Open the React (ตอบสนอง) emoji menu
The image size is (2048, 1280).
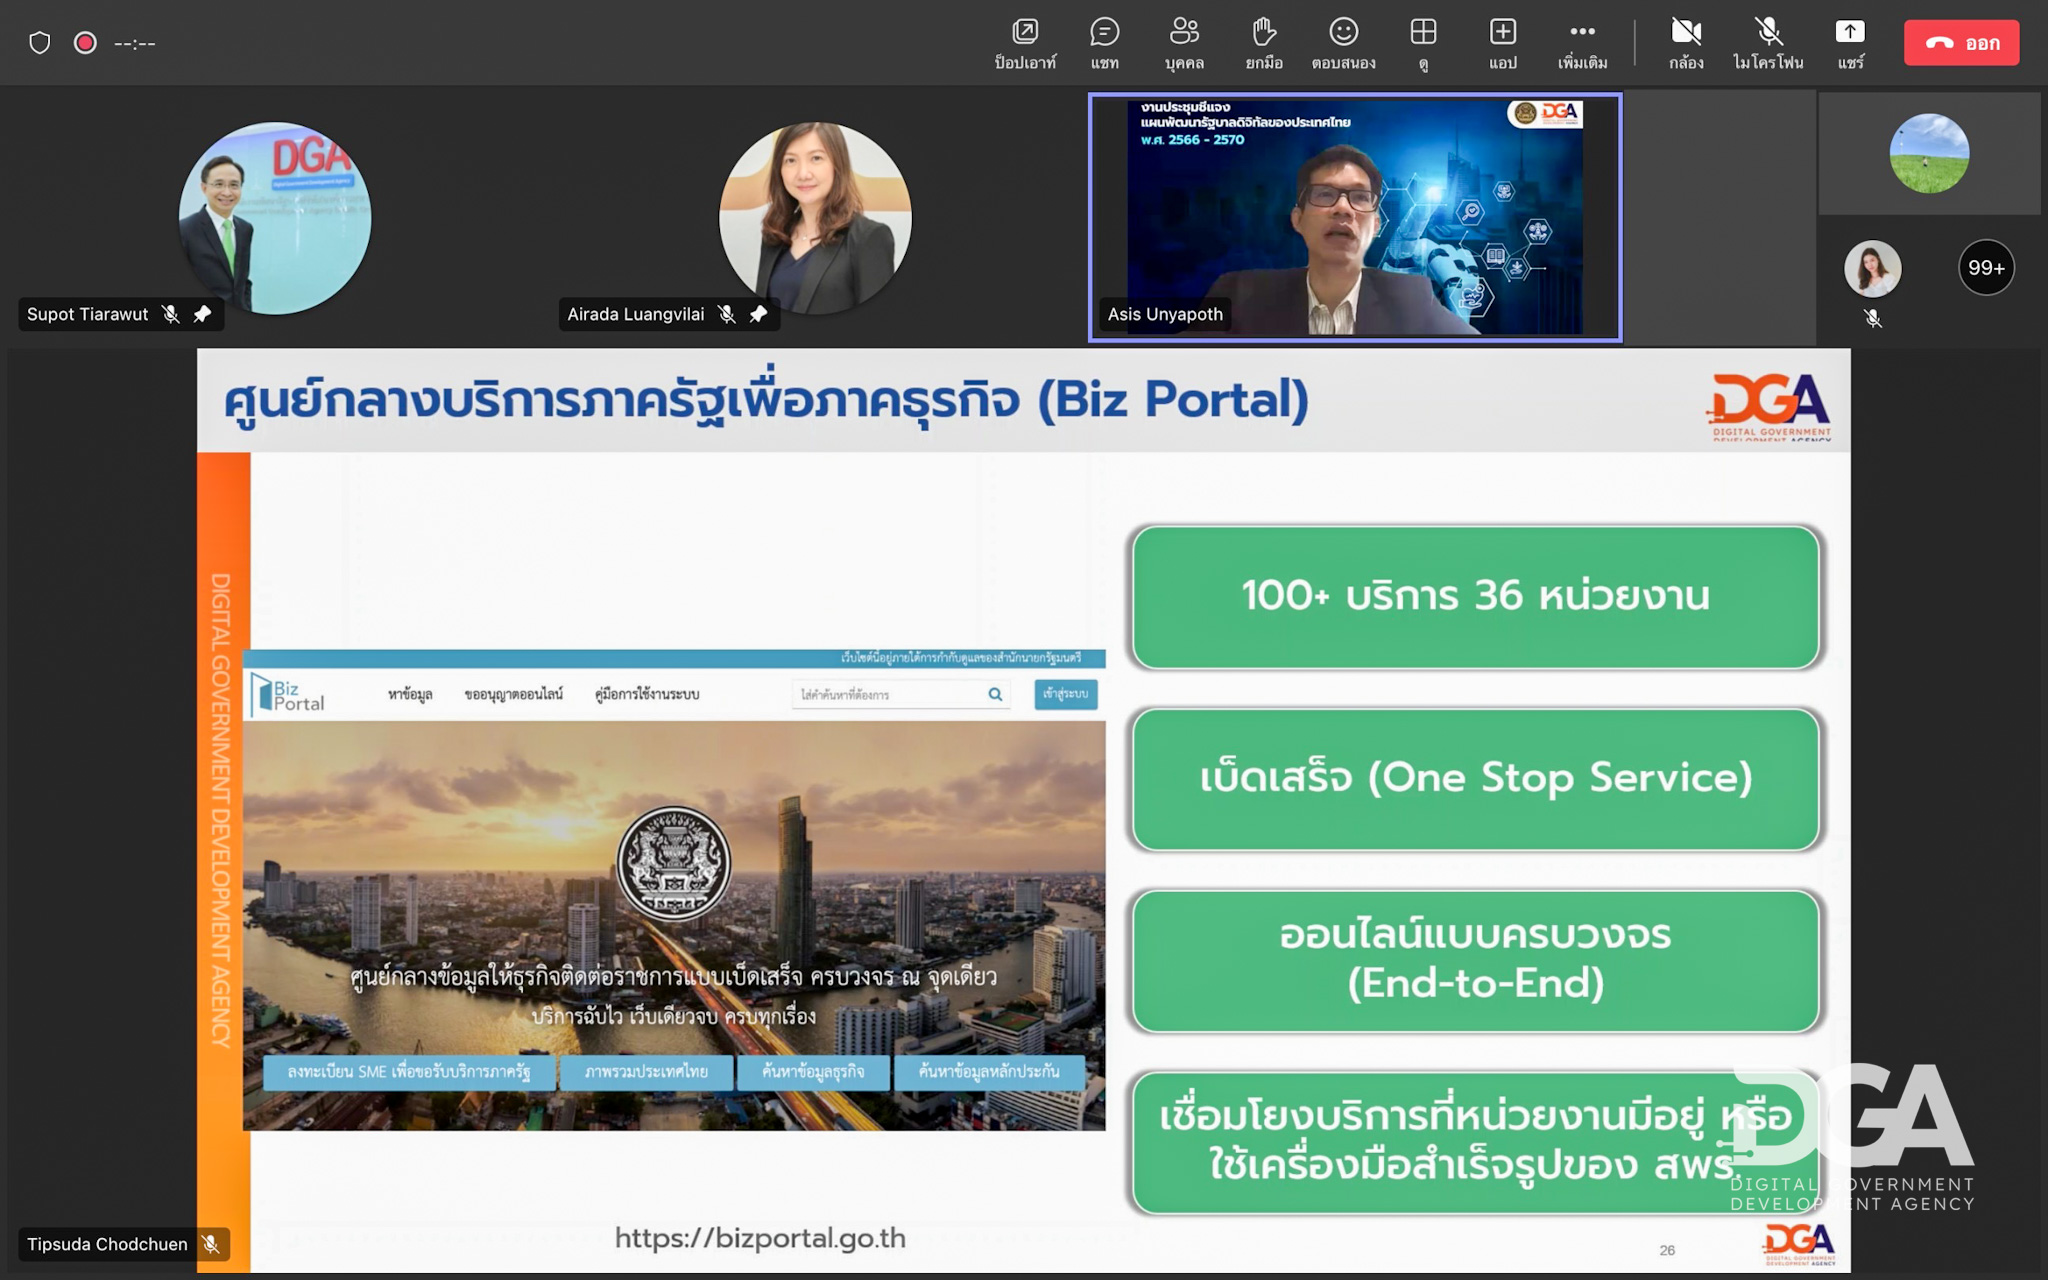[x=1343, y=44]
